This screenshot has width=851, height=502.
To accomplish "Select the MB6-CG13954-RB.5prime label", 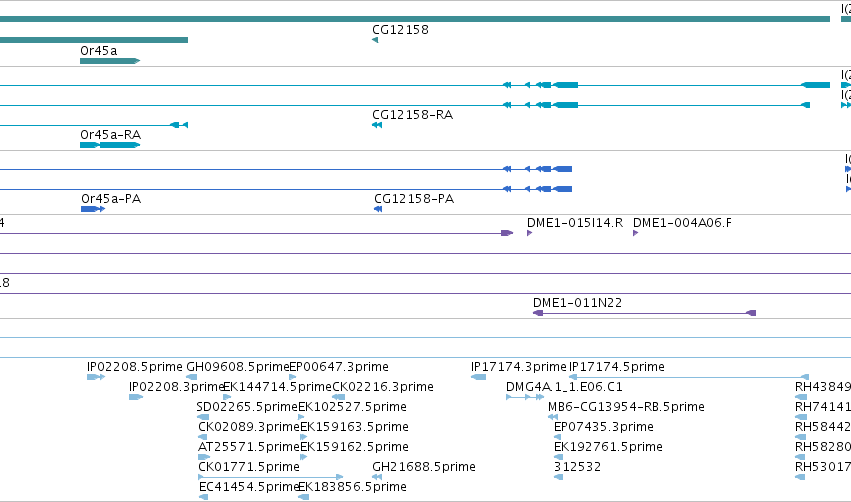I will pos(626,407).
